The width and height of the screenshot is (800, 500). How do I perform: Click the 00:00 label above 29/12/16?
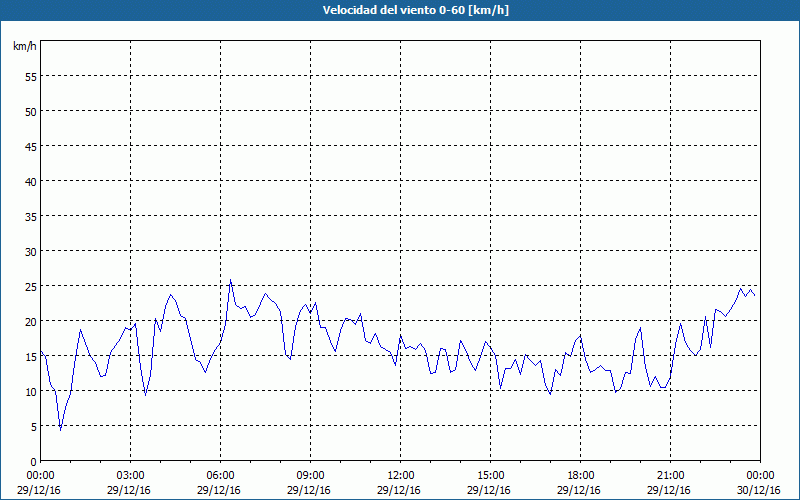(x=40, y=476)
